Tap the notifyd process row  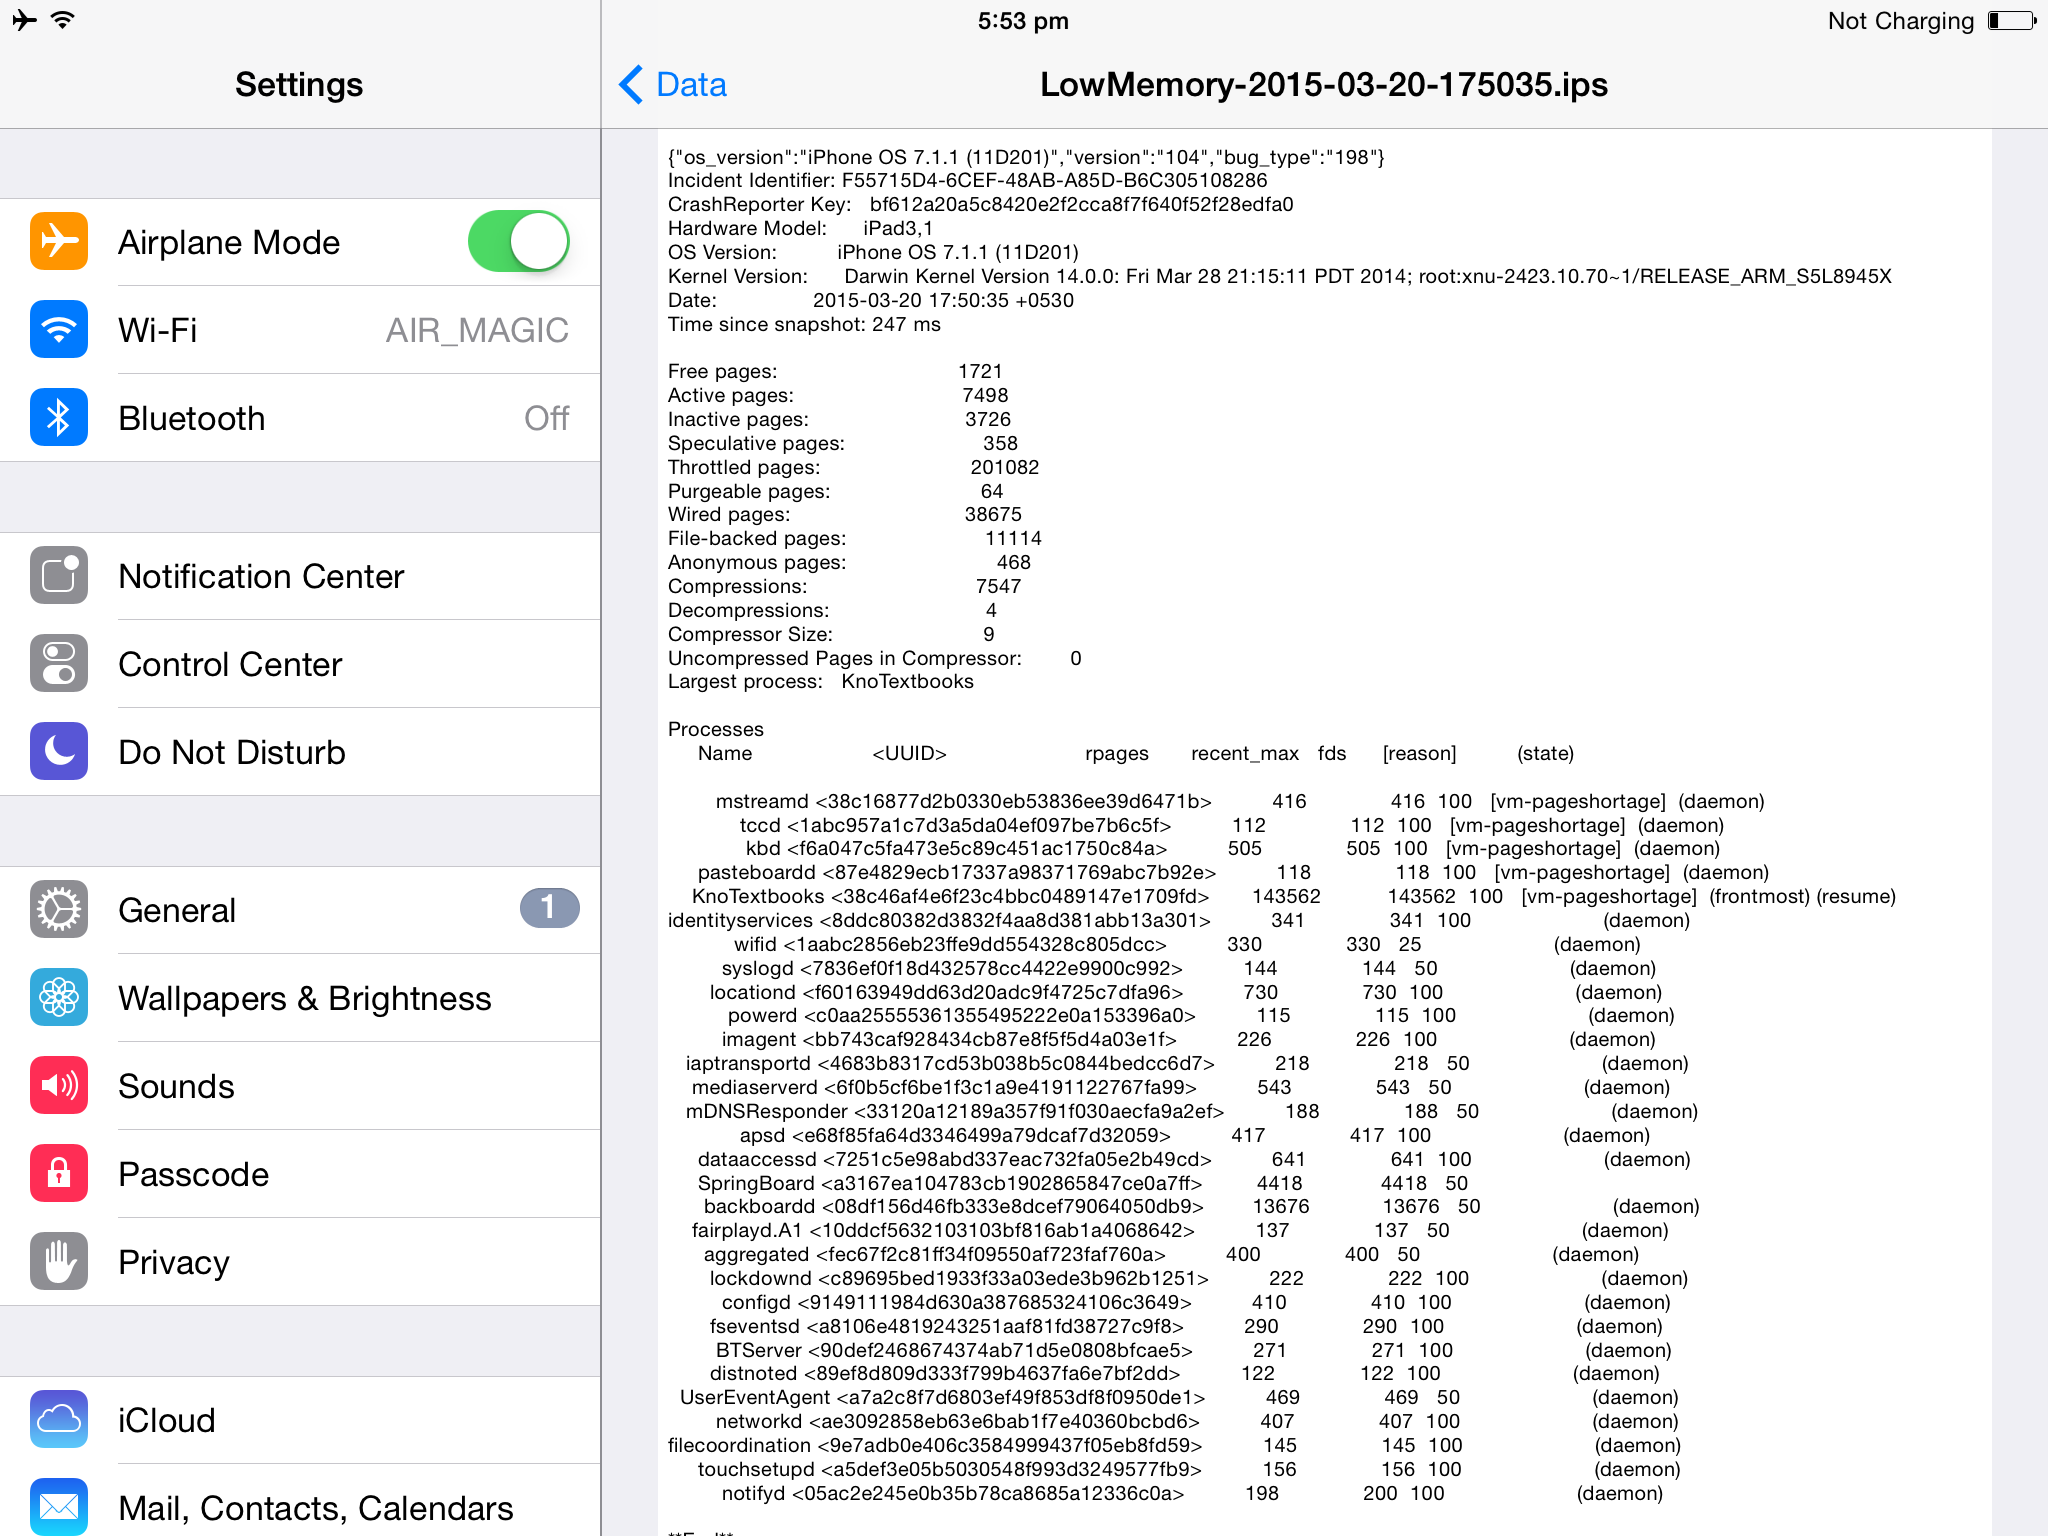(1192, 1494)
